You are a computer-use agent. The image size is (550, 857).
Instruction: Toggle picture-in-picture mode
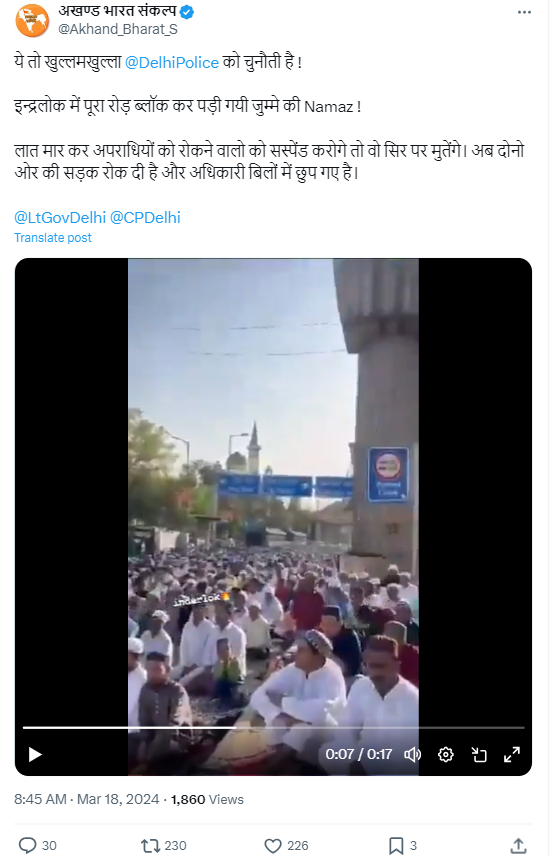[x=479, y=755]
